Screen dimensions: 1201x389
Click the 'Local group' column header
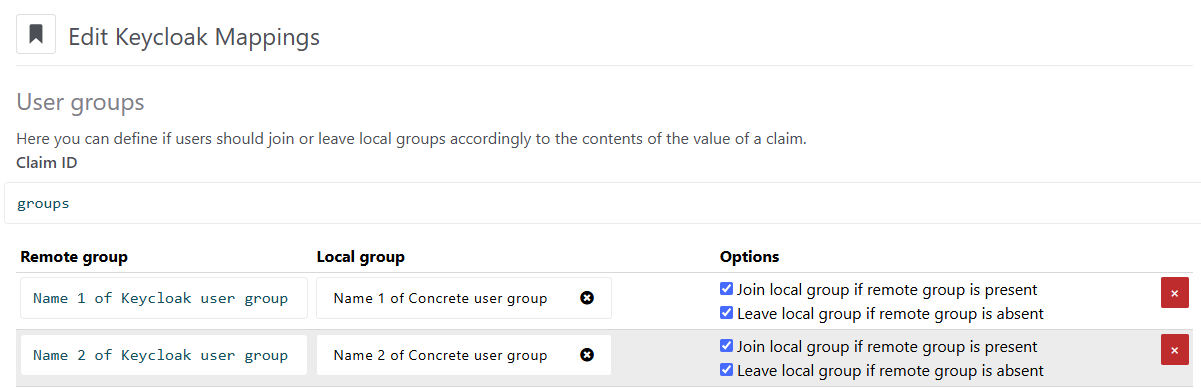[x=360, y=257]
